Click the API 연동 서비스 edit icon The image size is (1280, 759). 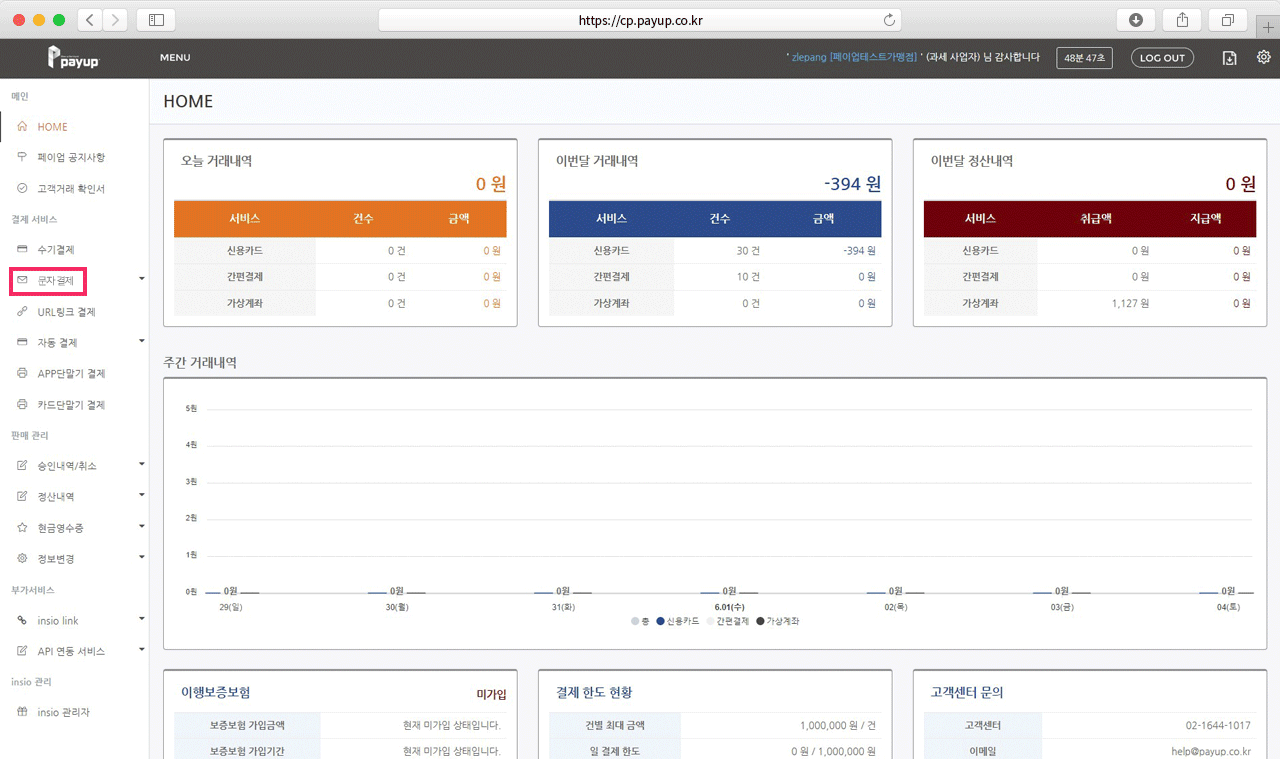(x=22, y=651)
